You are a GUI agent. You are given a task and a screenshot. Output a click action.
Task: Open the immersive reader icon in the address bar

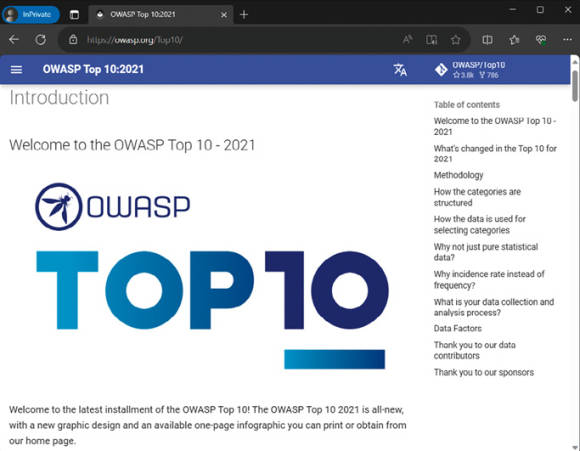tap(431, 40)
